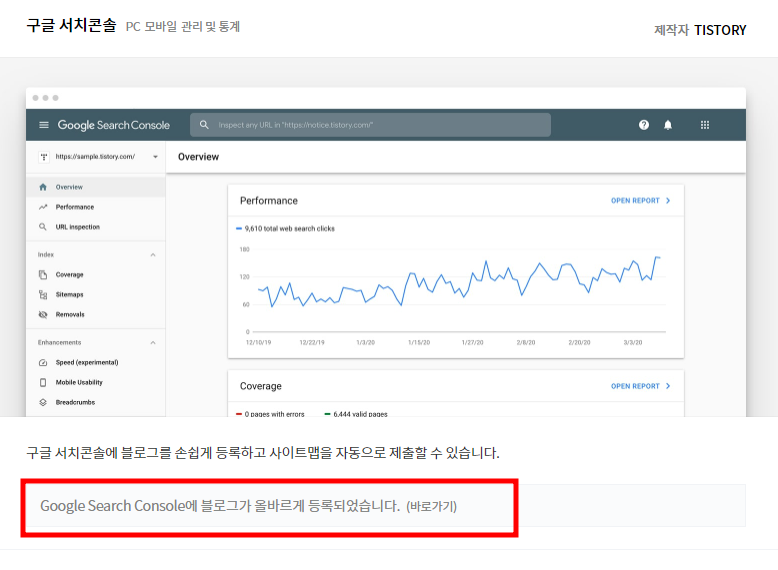Open the hamburger menu in Search Console
Screen dimensions: 778x570
click(x=44, y=125)
